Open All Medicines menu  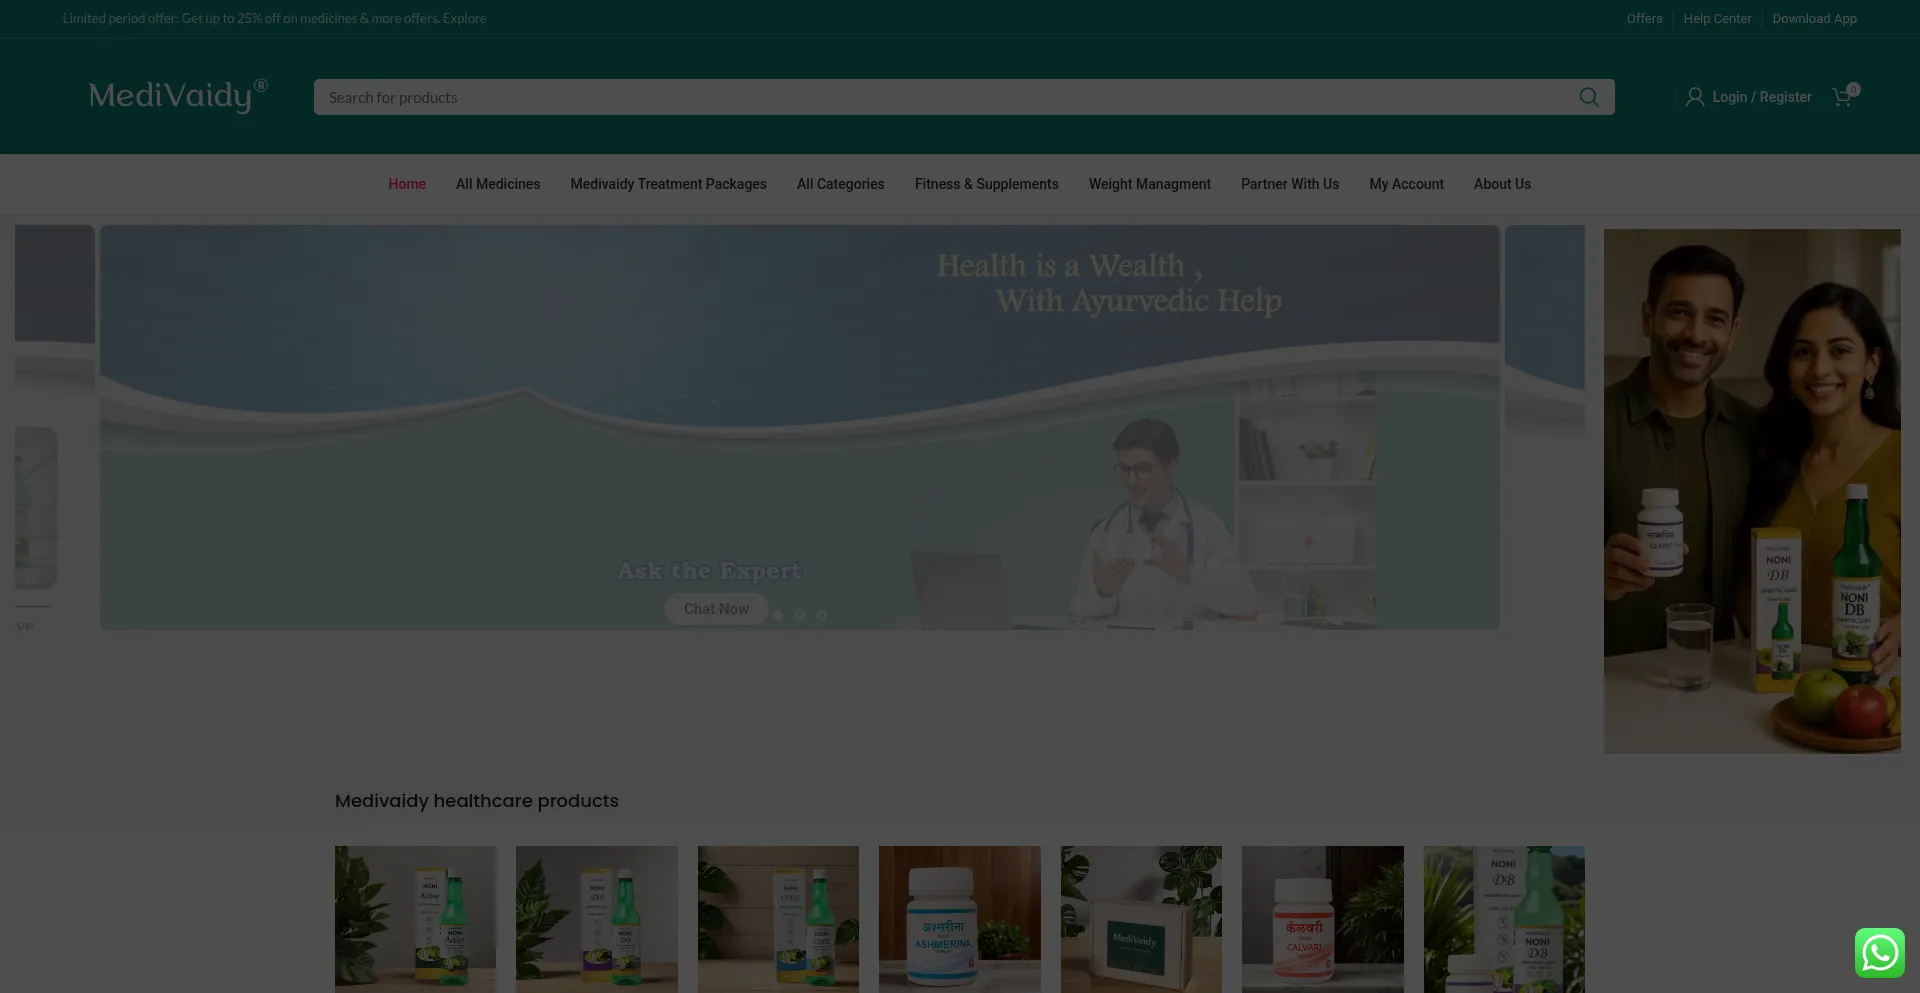[x=498, y=184]
